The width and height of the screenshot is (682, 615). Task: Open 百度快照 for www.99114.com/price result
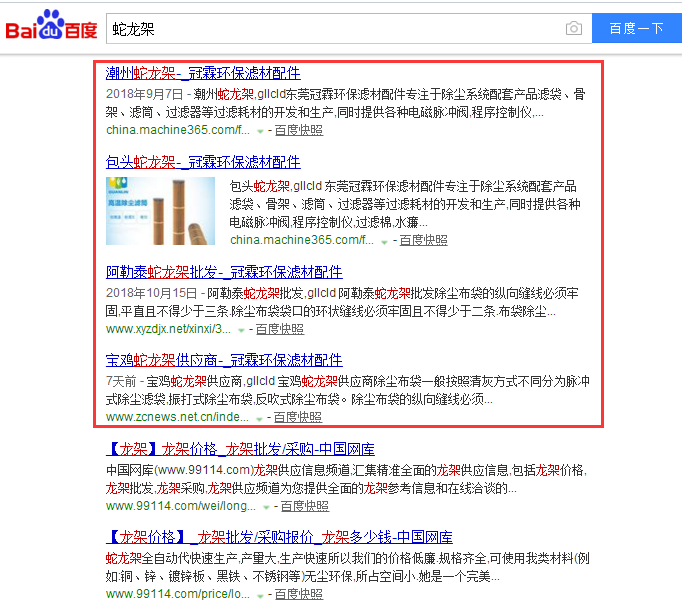pos(299,594)
